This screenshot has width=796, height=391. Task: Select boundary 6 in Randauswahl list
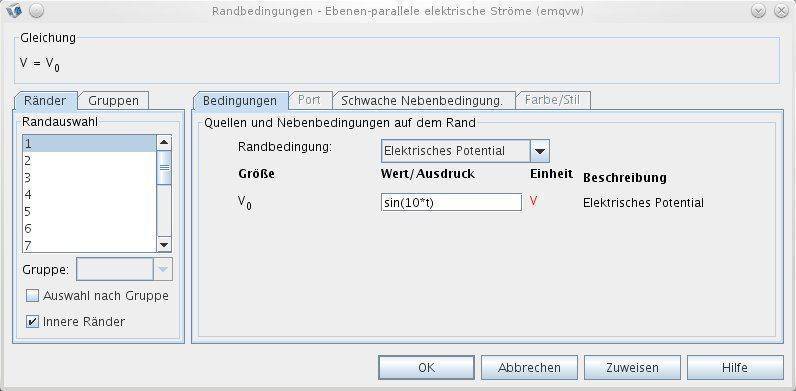click(x=89, y=229)
